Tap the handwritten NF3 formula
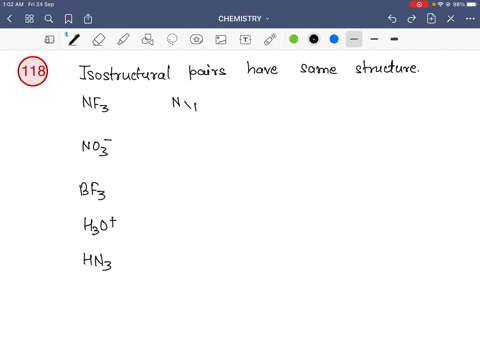Viewport: 480px width, 360px height. point(95,103)
